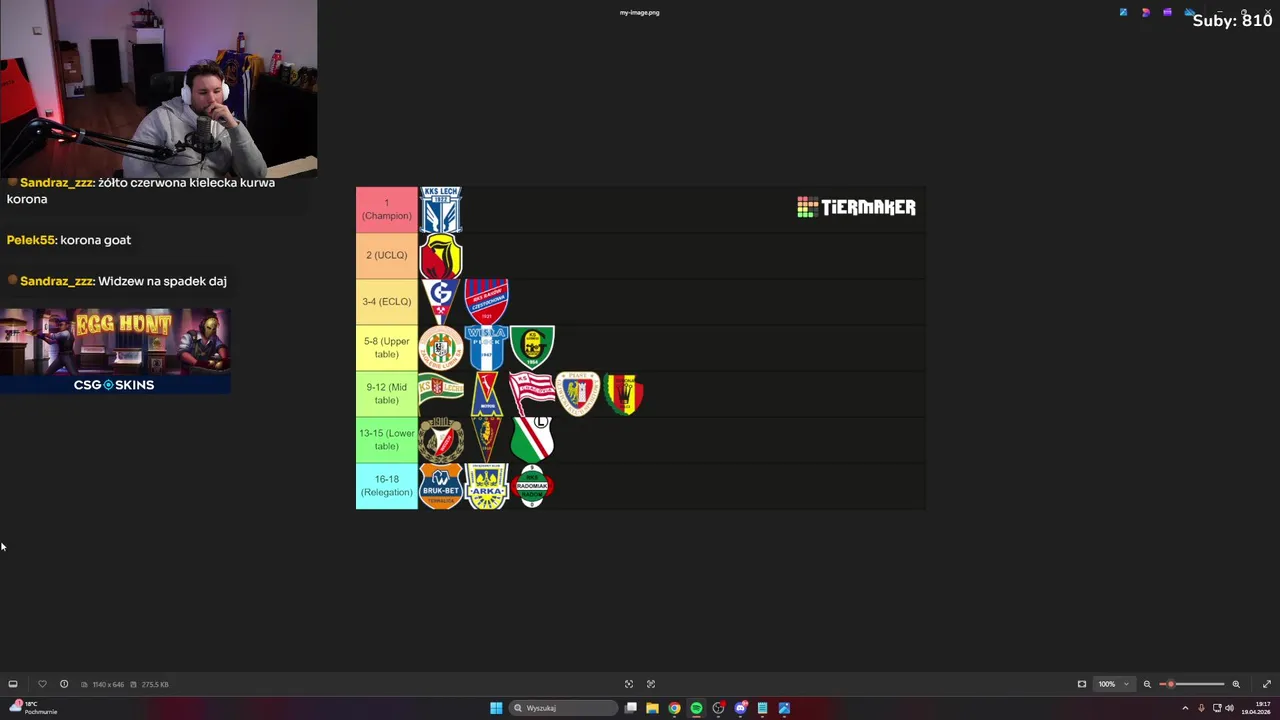This screenshot has width=1280, height=720.
Task: Click the Wisła Płock crest
Action: 487,348
